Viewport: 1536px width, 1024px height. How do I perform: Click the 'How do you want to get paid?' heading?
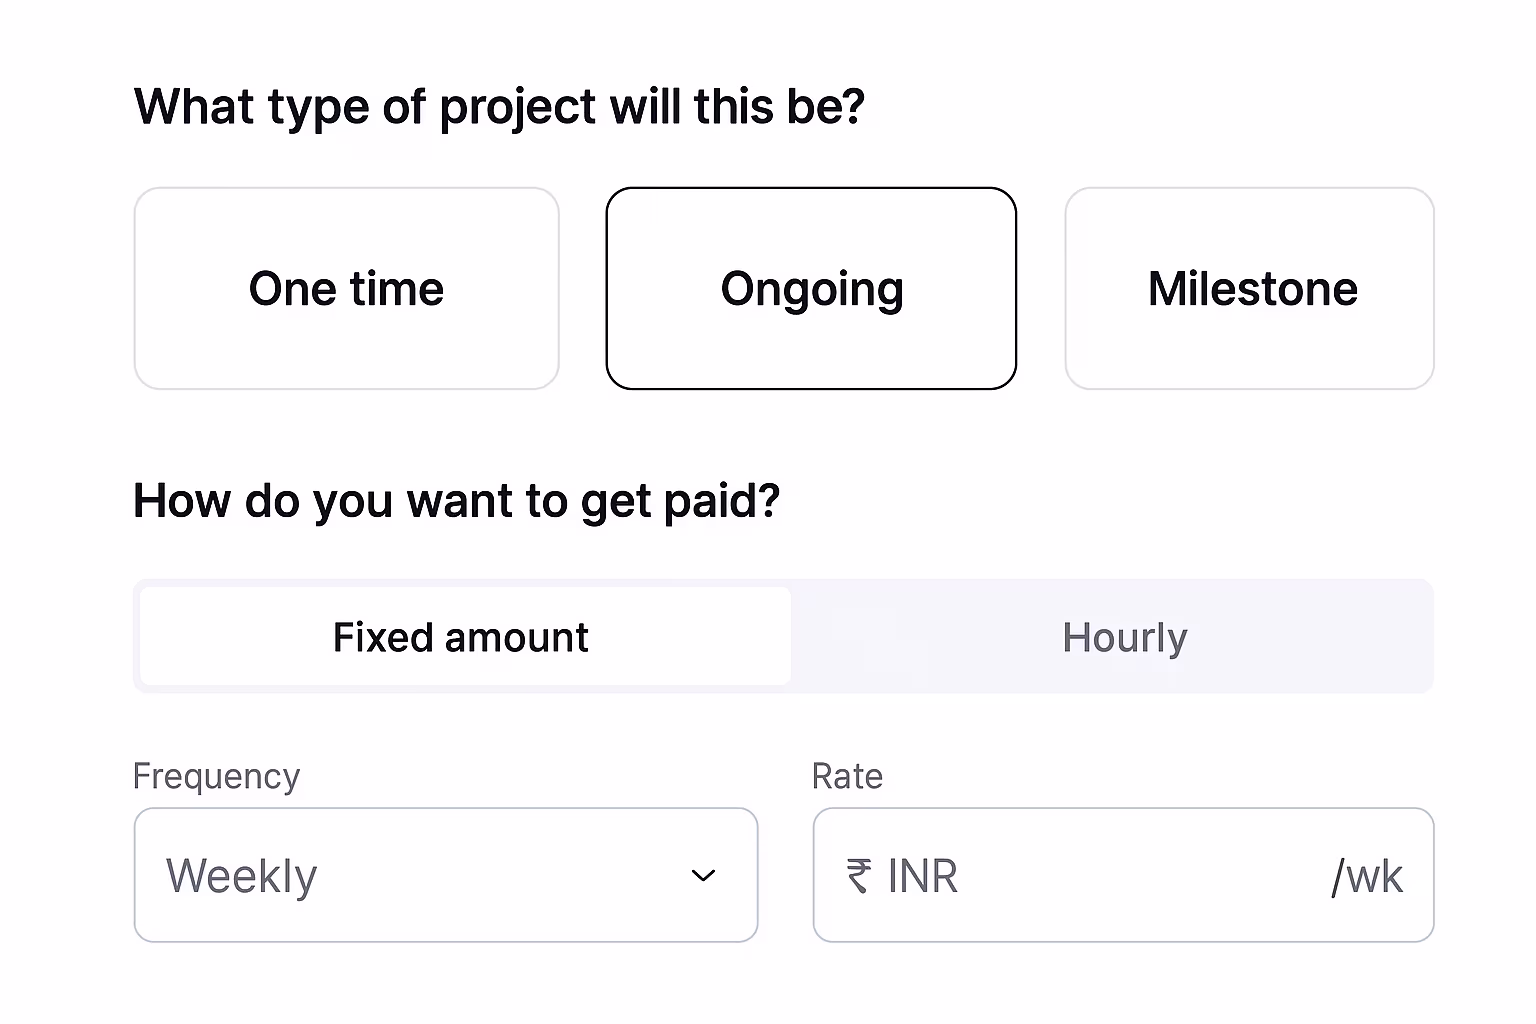456,501
